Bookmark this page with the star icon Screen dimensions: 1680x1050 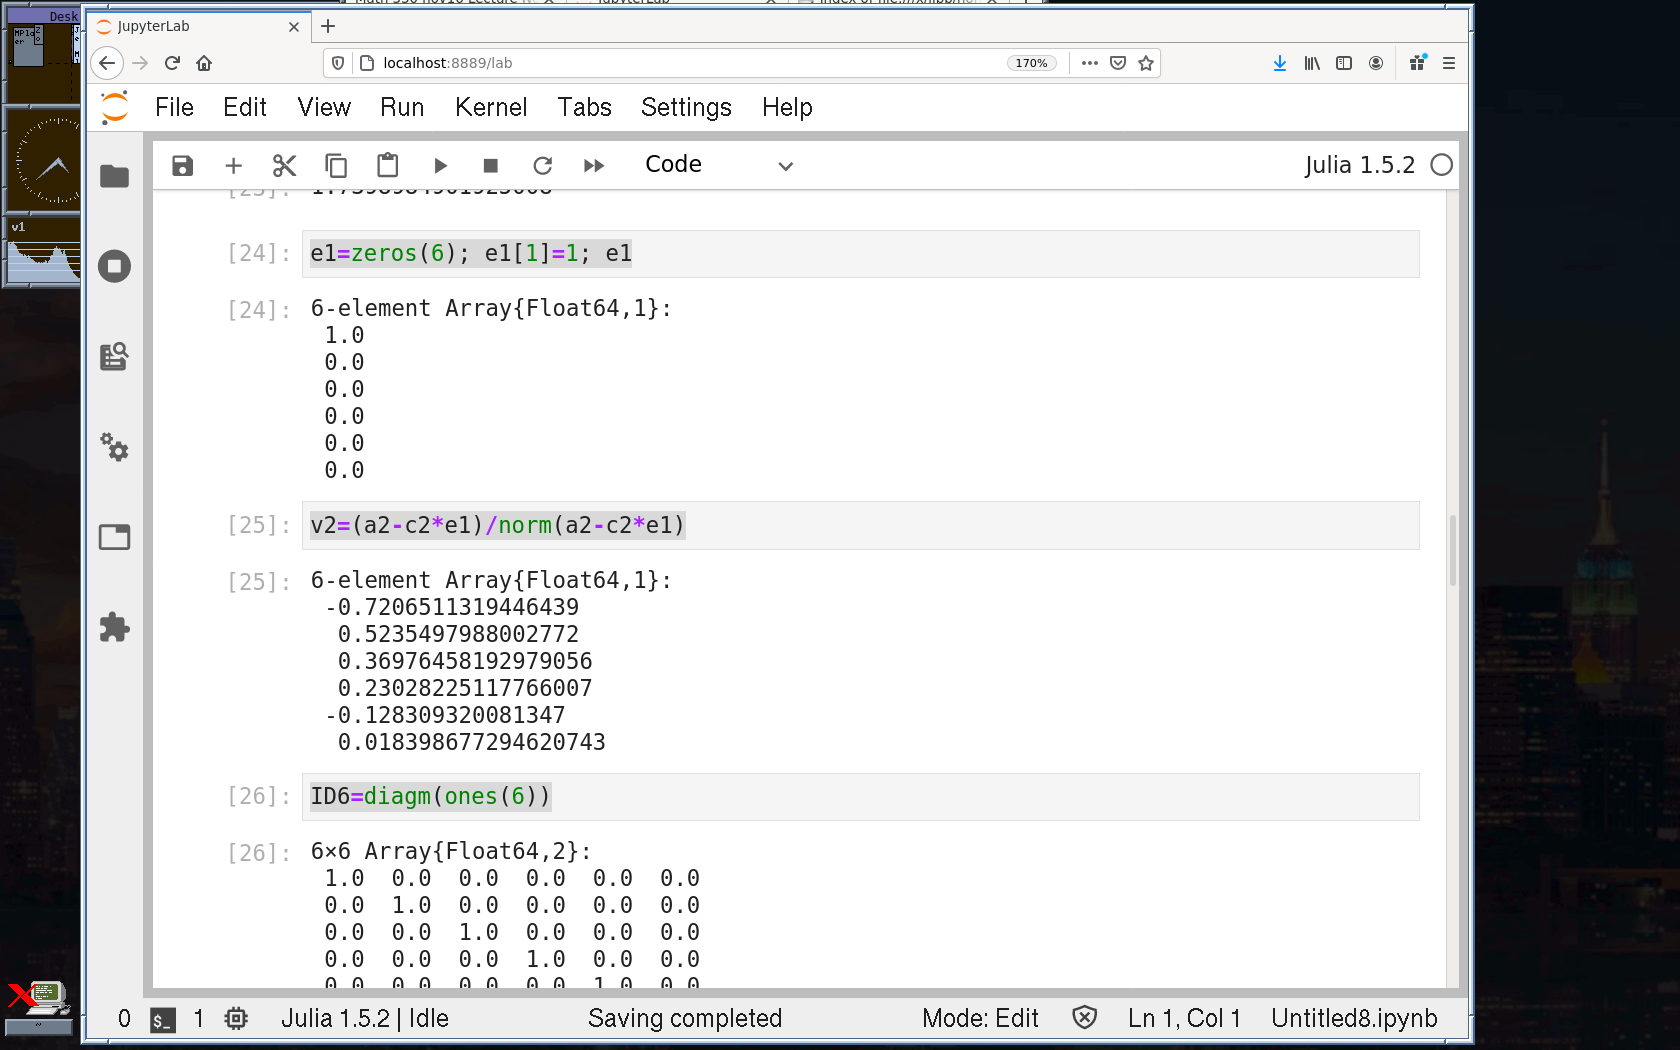(1146, 63)
